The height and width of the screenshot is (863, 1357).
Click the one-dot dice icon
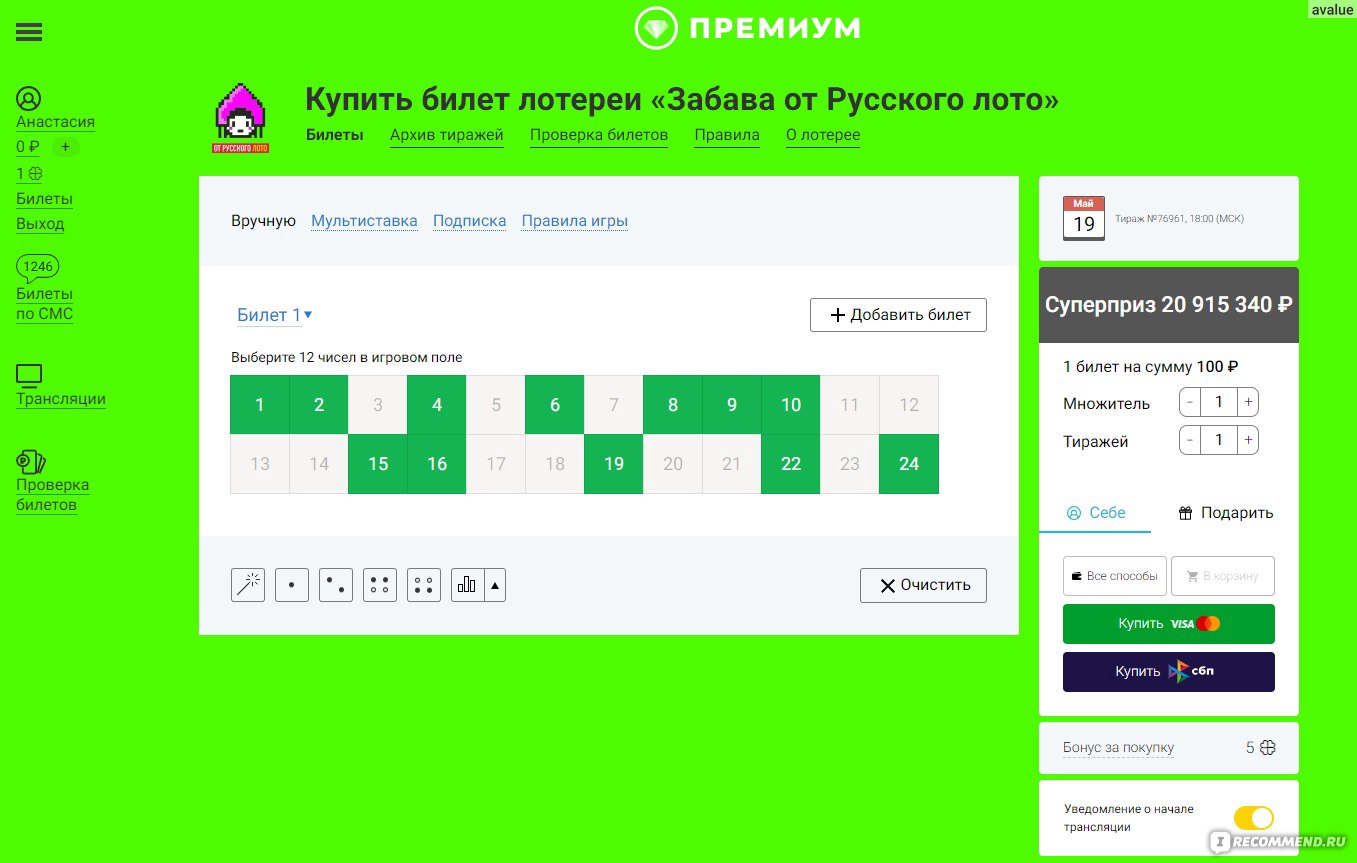click(x=292, y=585)
